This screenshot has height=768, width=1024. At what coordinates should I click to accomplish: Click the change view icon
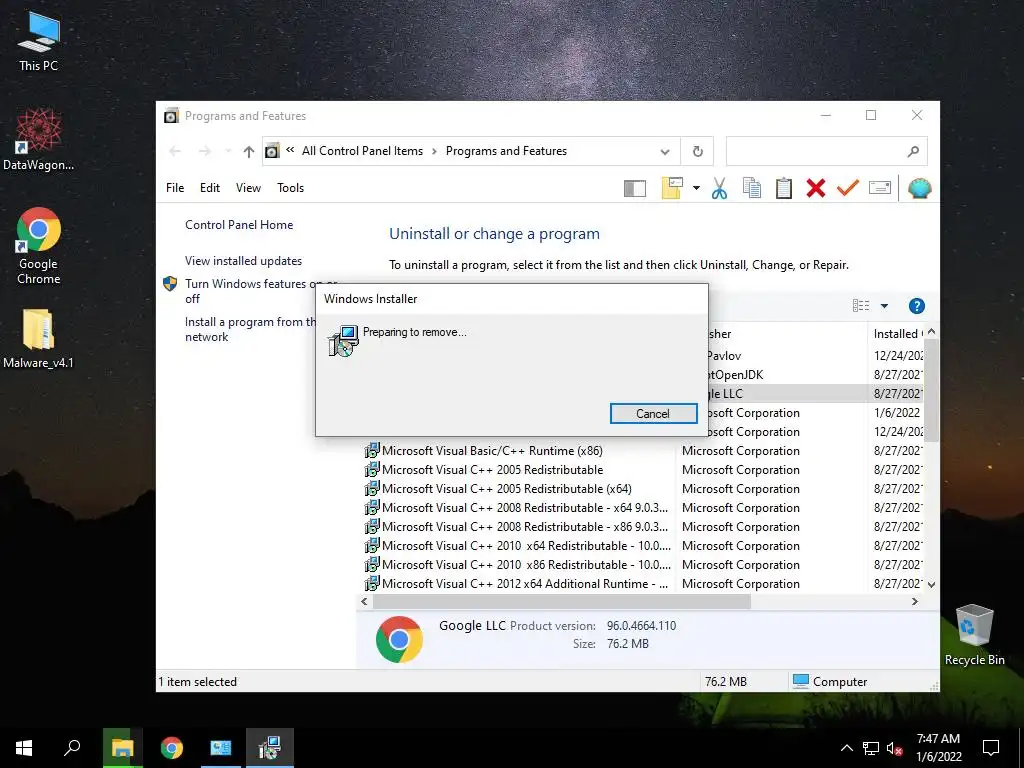pos(861,306)
